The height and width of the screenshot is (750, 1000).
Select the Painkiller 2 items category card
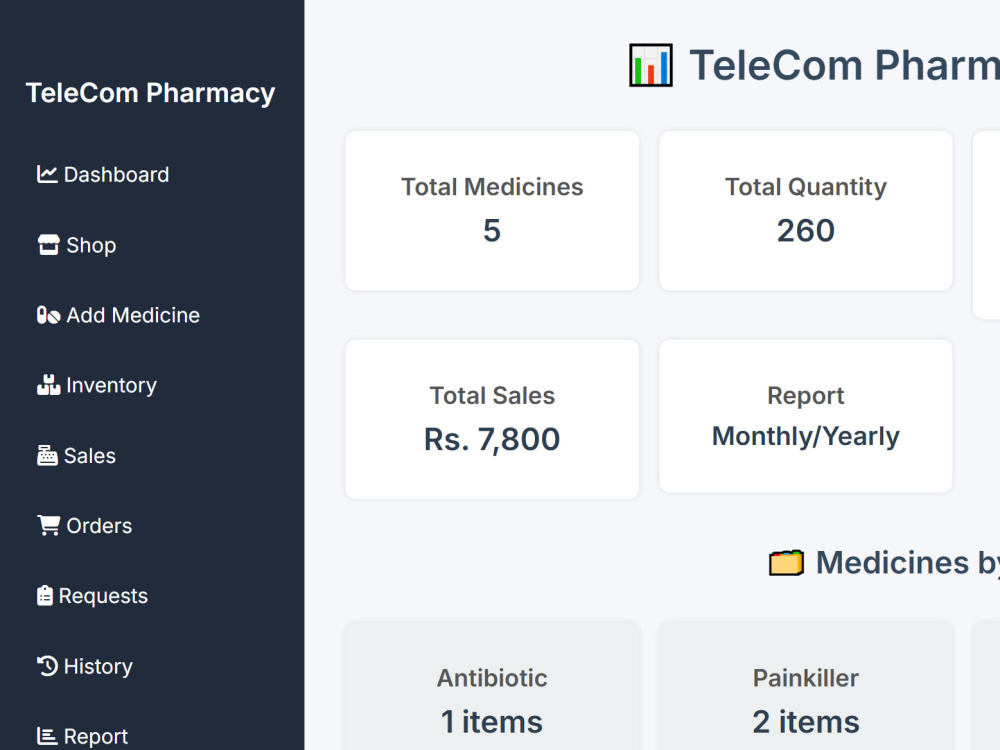pyautogui.click(x=805, y=686)
